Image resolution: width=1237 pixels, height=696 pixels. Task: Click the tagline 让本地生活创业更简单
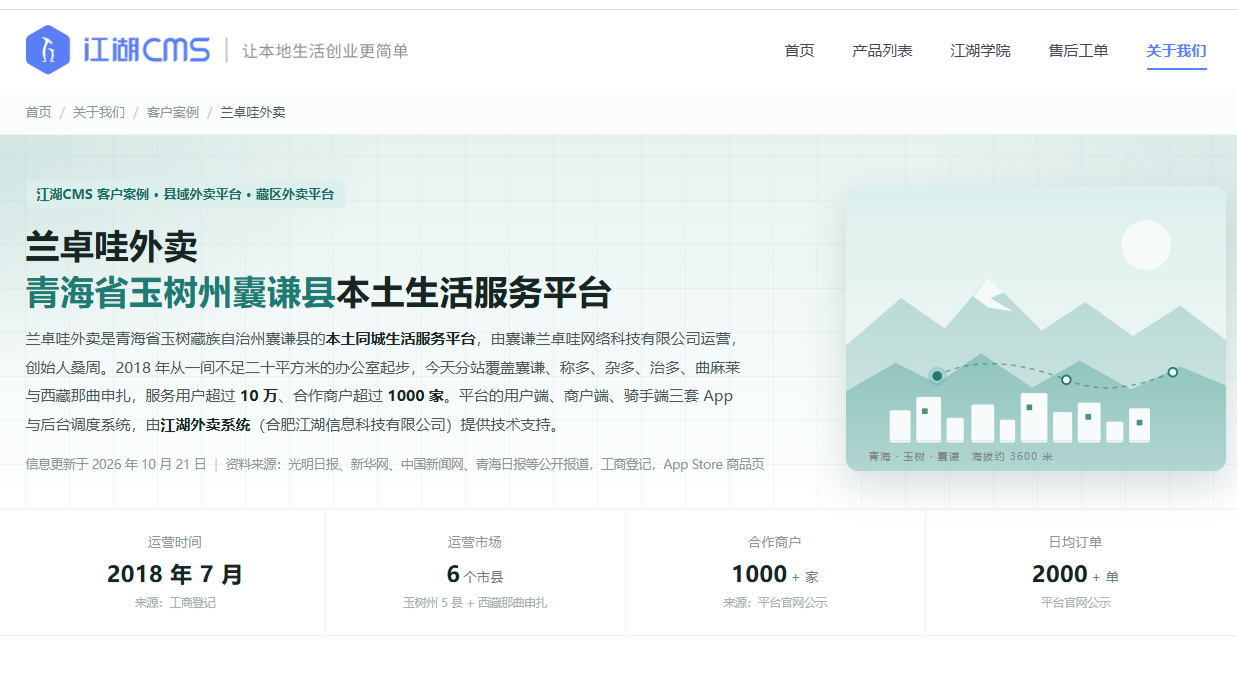tap(325, 51)
